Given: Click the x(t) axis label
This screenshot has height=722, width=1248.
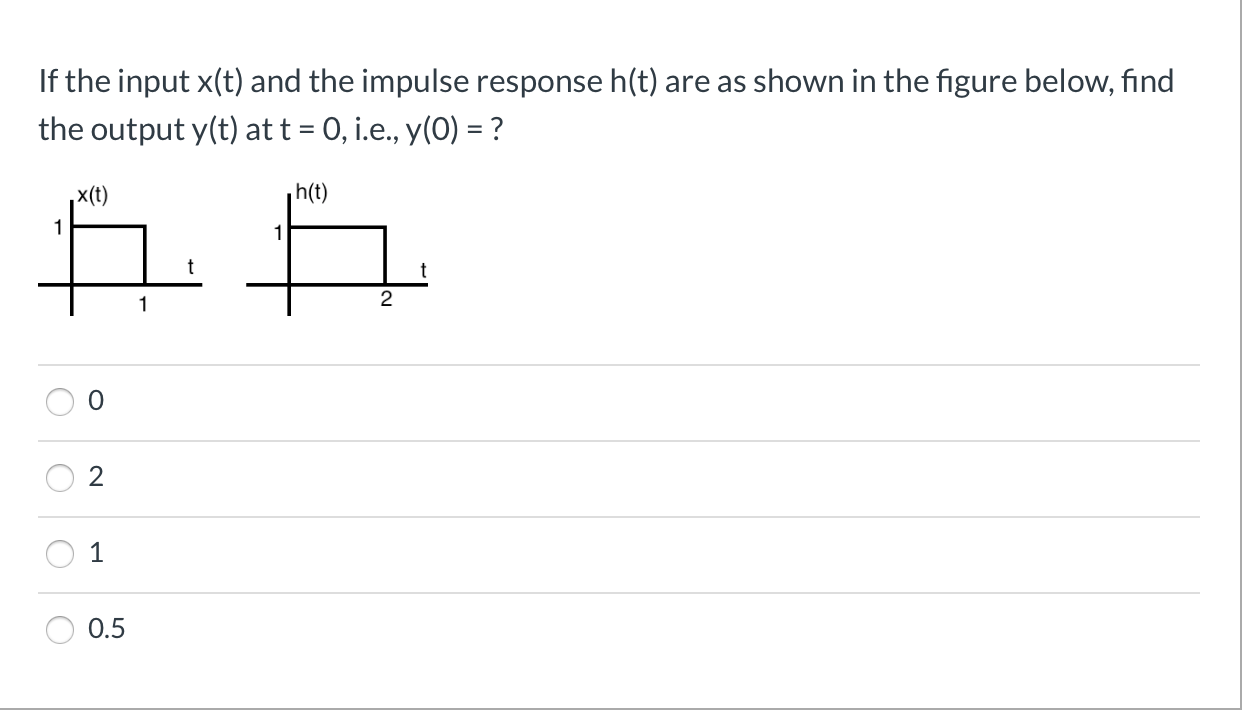Looking at the screenshot, I should (x=90, y=194).
